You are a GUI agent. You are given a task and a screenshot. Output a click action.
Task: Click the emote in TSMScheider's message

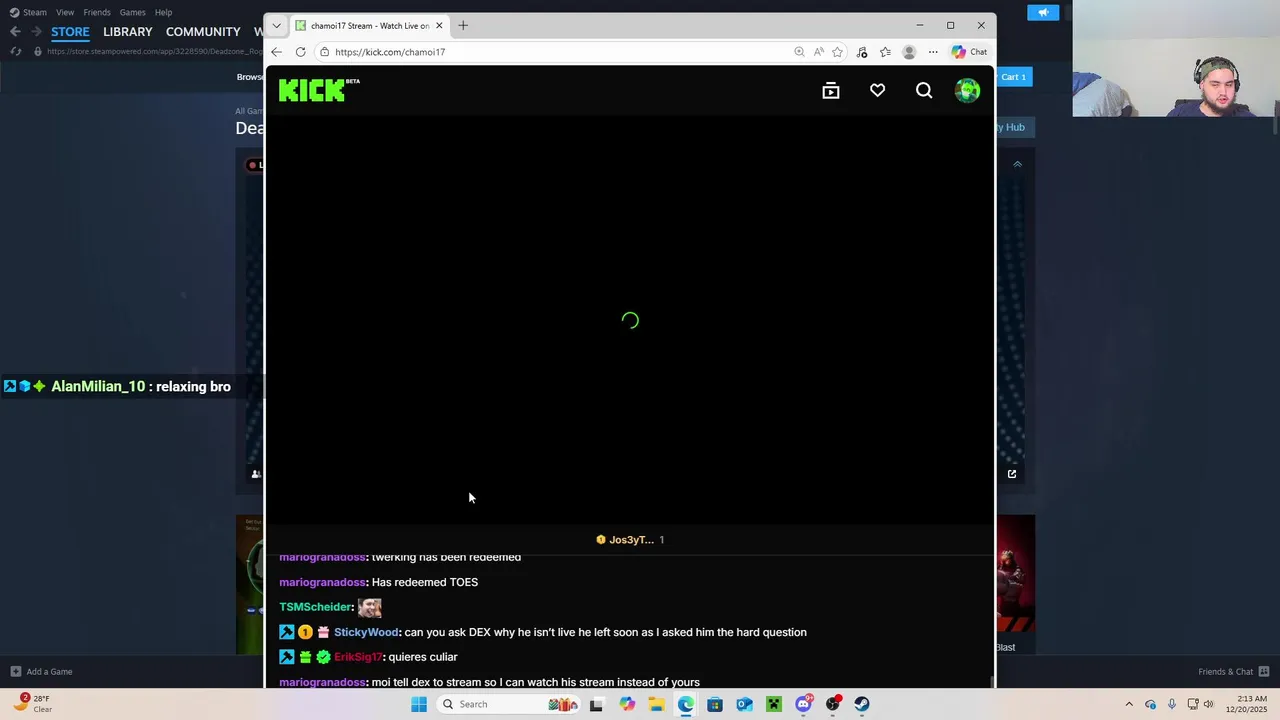pyautogui.click(x=370, y=607)
